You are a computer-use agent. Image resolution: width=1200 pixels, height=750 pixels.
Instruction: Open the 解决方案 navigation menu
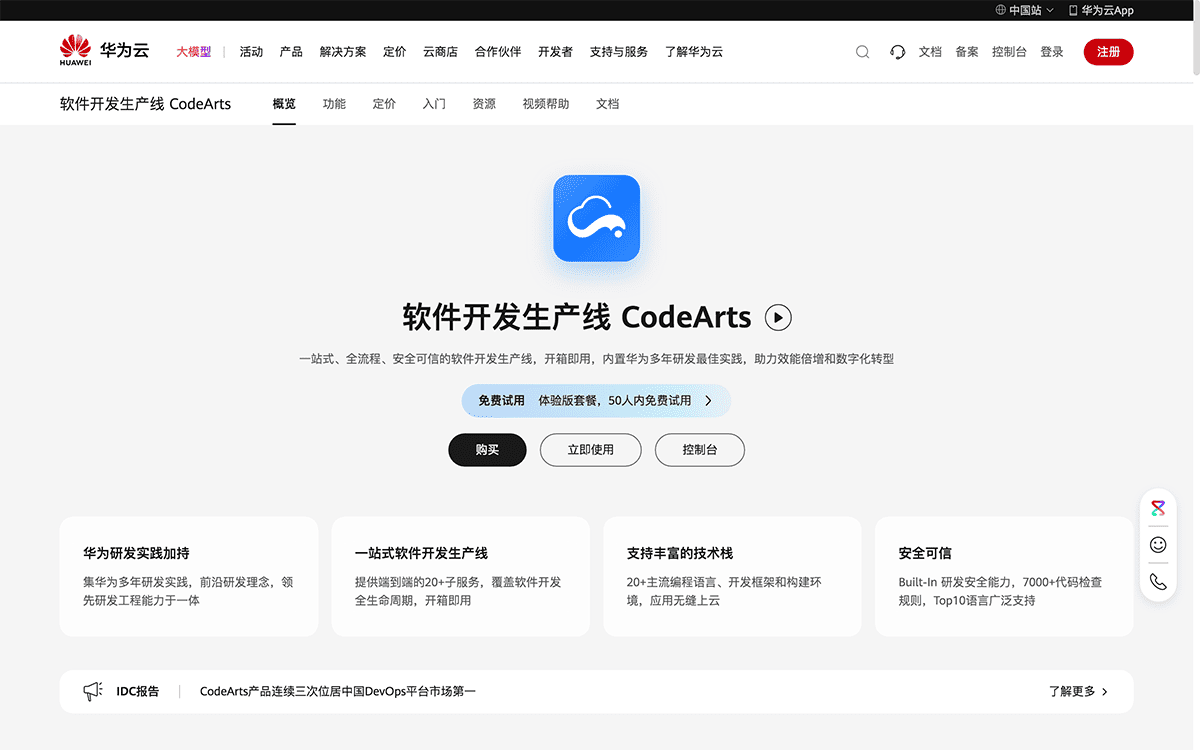343,52
